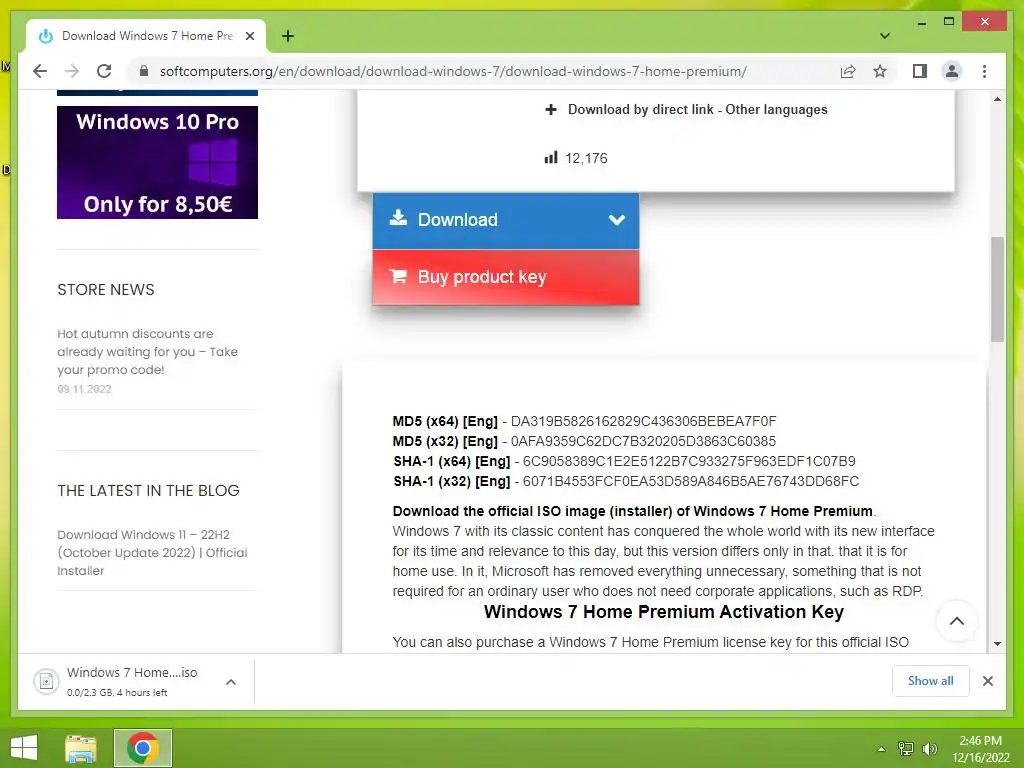Click the address bar URL field

point(453,71)
